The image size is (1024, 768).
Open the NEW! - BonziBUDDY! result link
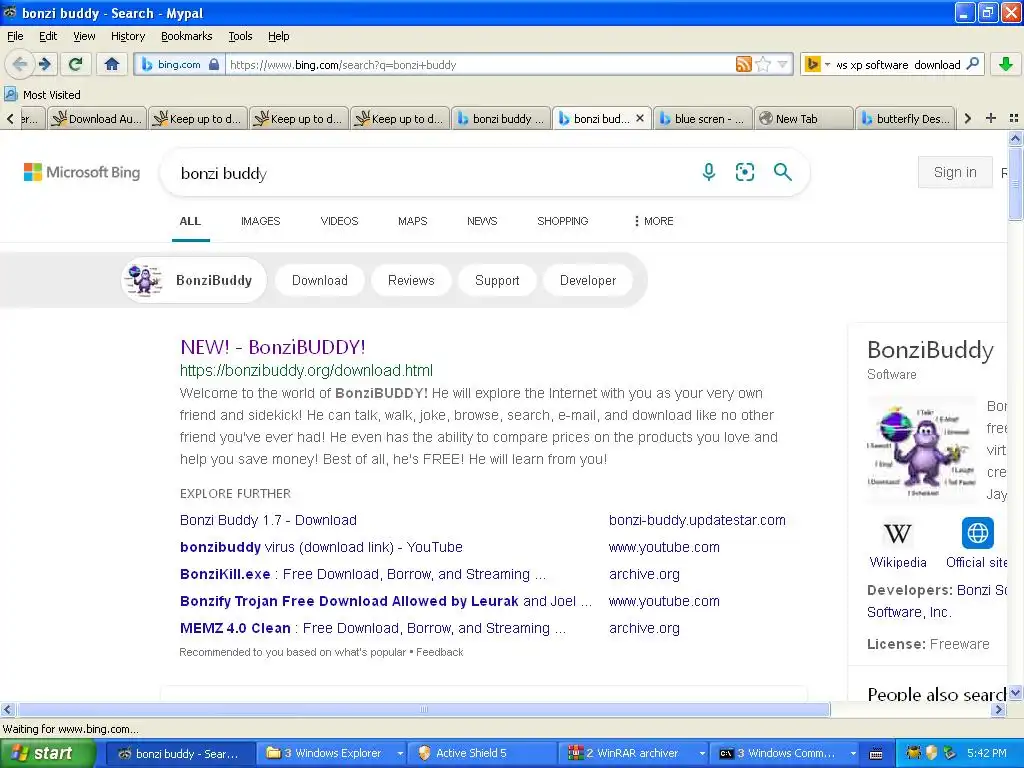click(272, 347)
